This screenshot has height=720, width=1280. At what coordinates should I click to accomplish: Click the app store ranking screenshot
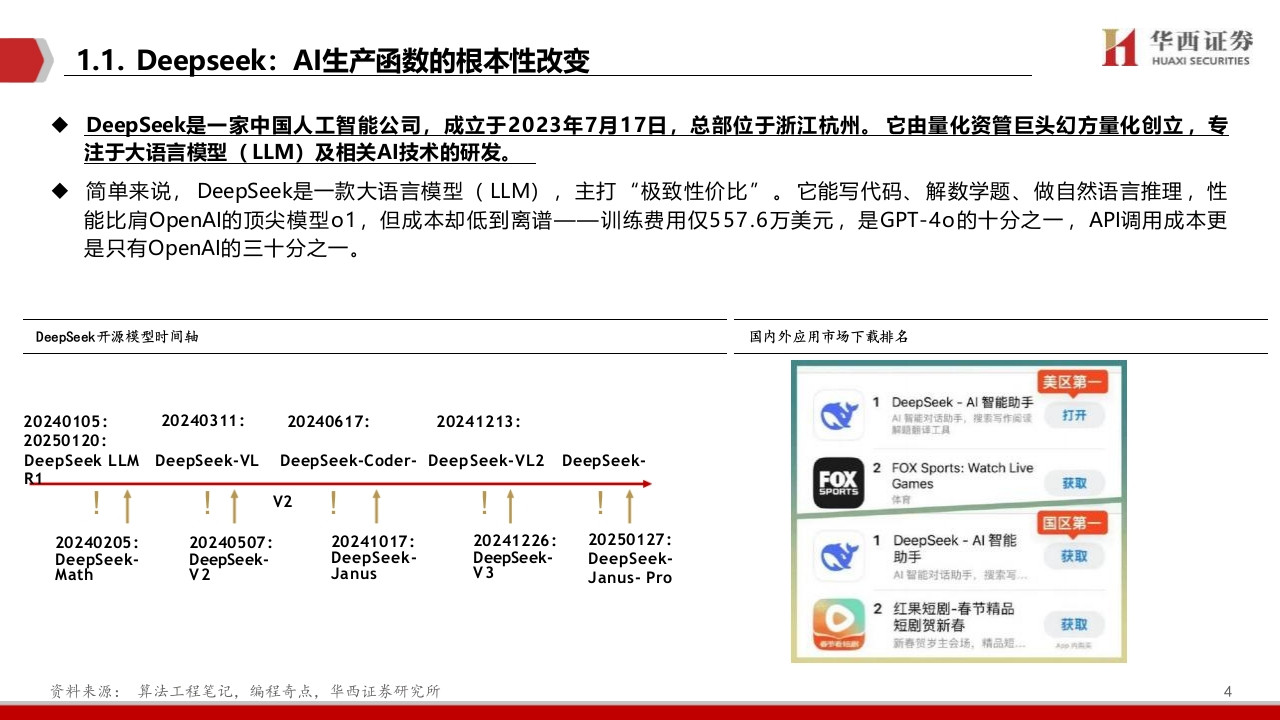coord(959,511)
